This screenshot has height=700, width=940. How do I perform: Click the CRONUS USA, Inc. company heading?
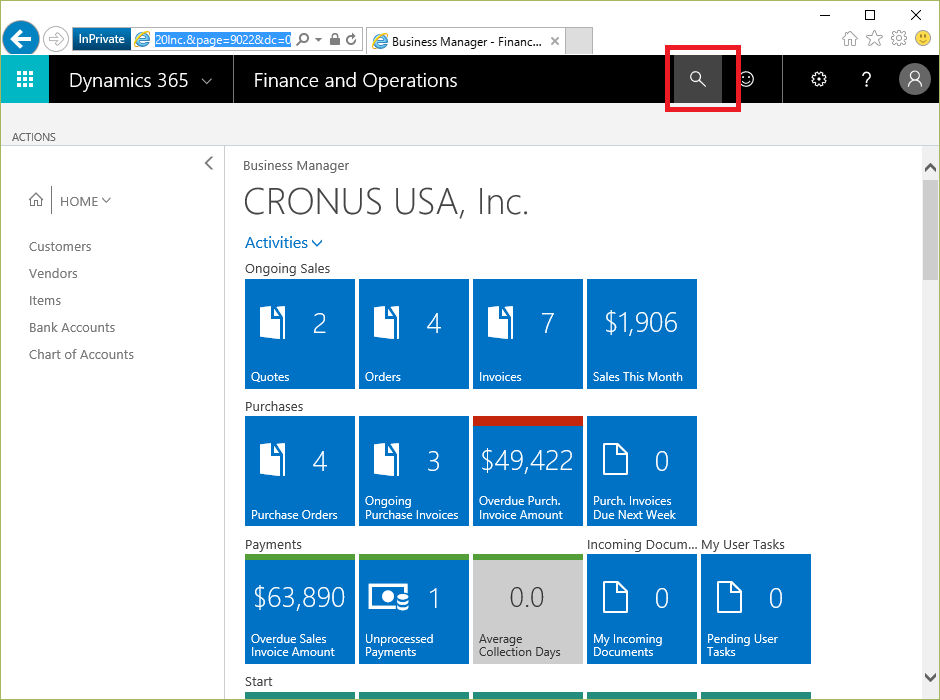pyautogui.click(x=386, y=201)
